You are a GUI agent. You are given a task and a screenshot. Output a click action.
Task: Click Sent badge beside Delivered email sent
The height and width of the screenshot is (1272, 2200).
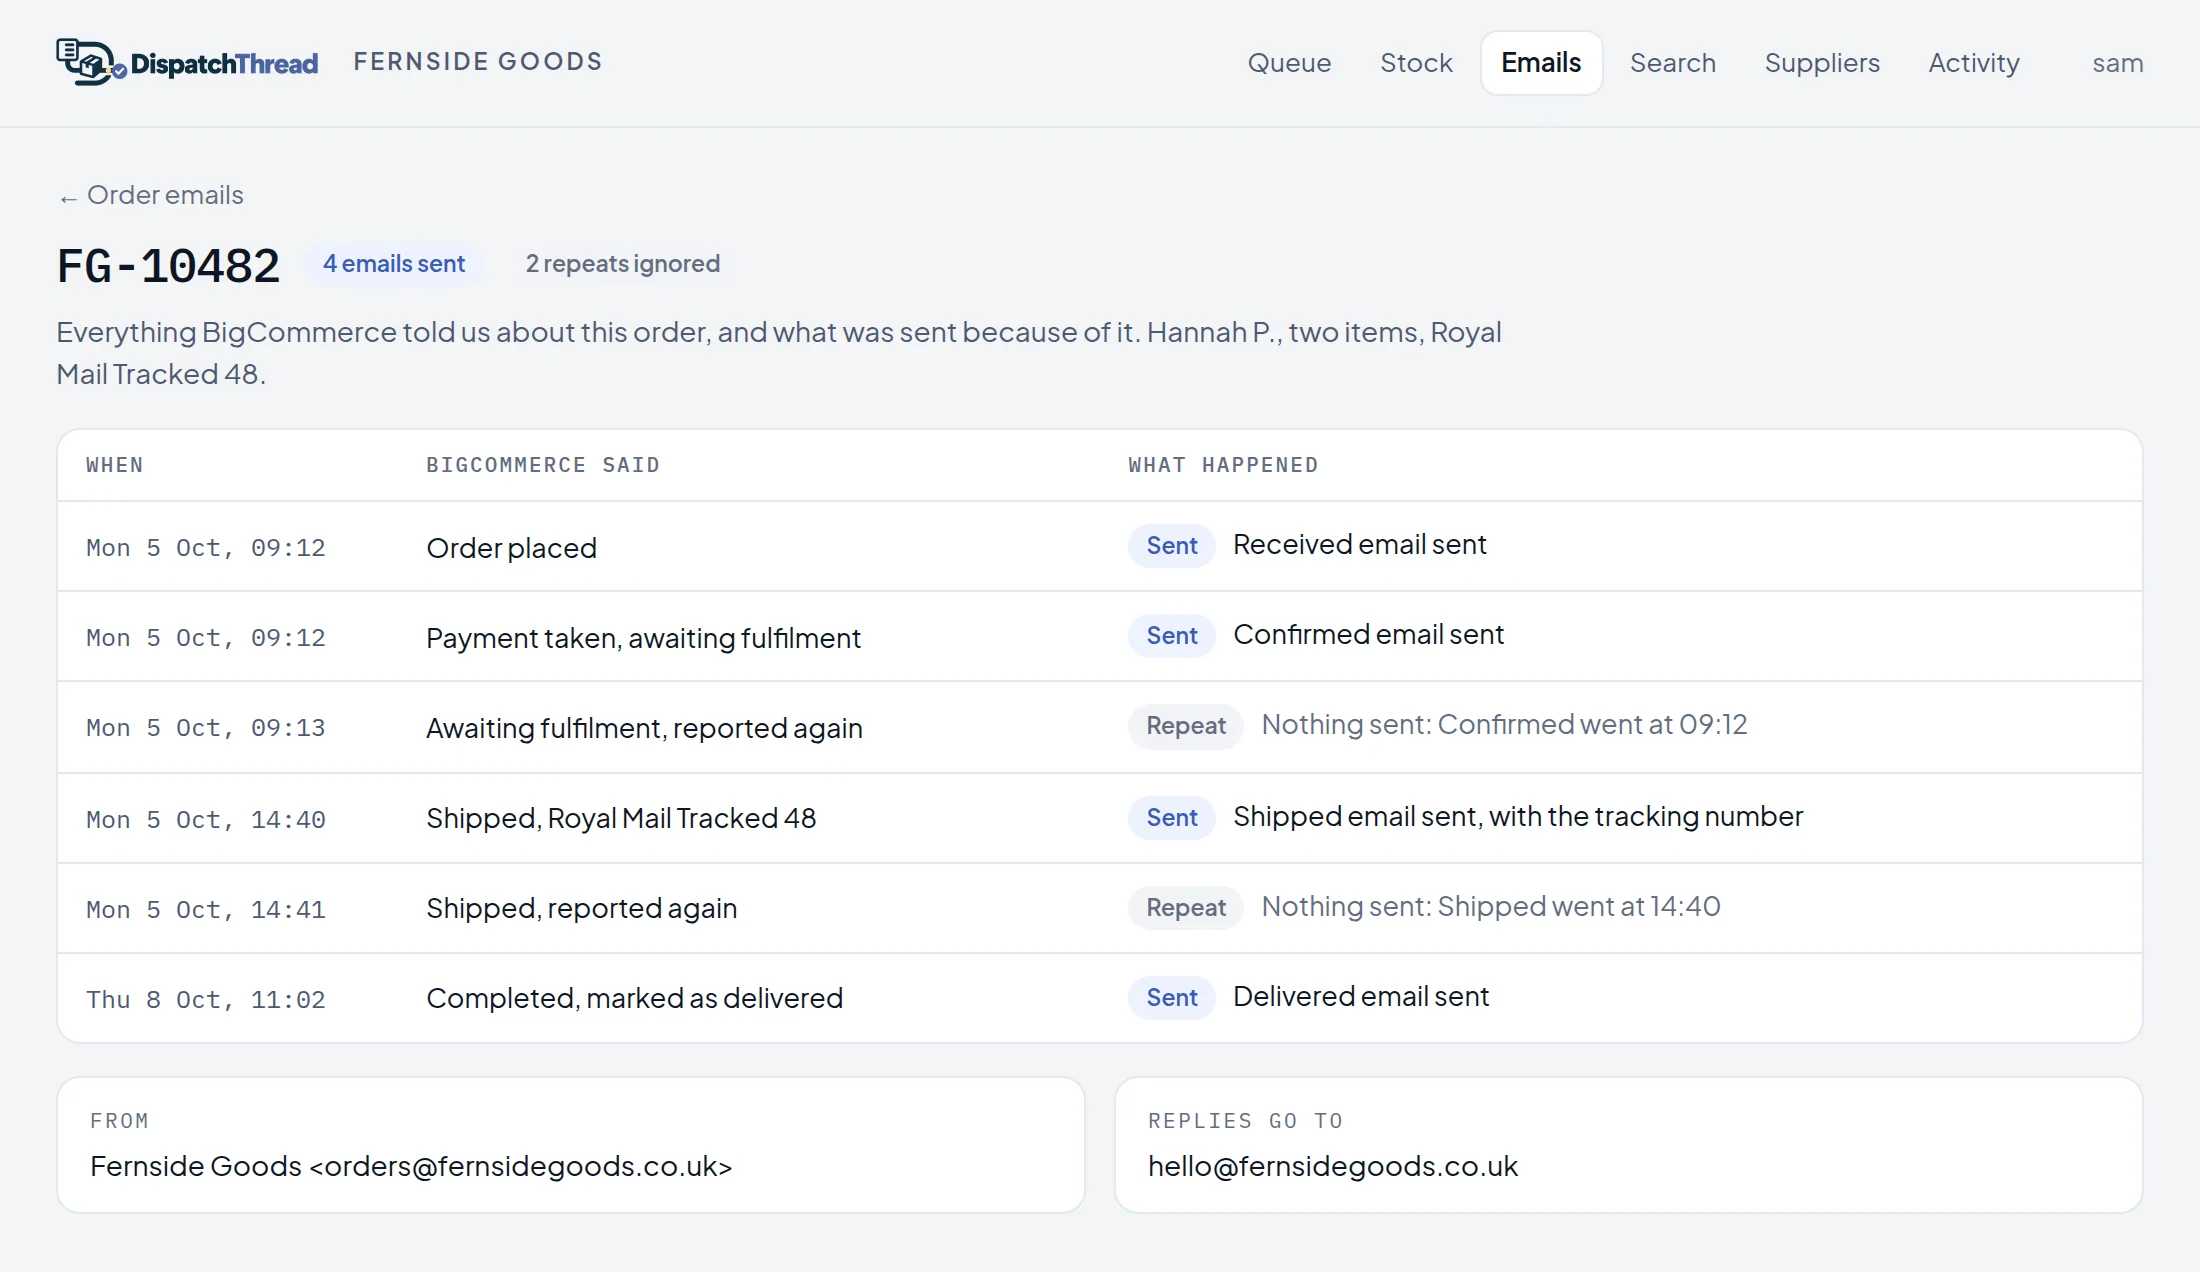click(1171, 998)
